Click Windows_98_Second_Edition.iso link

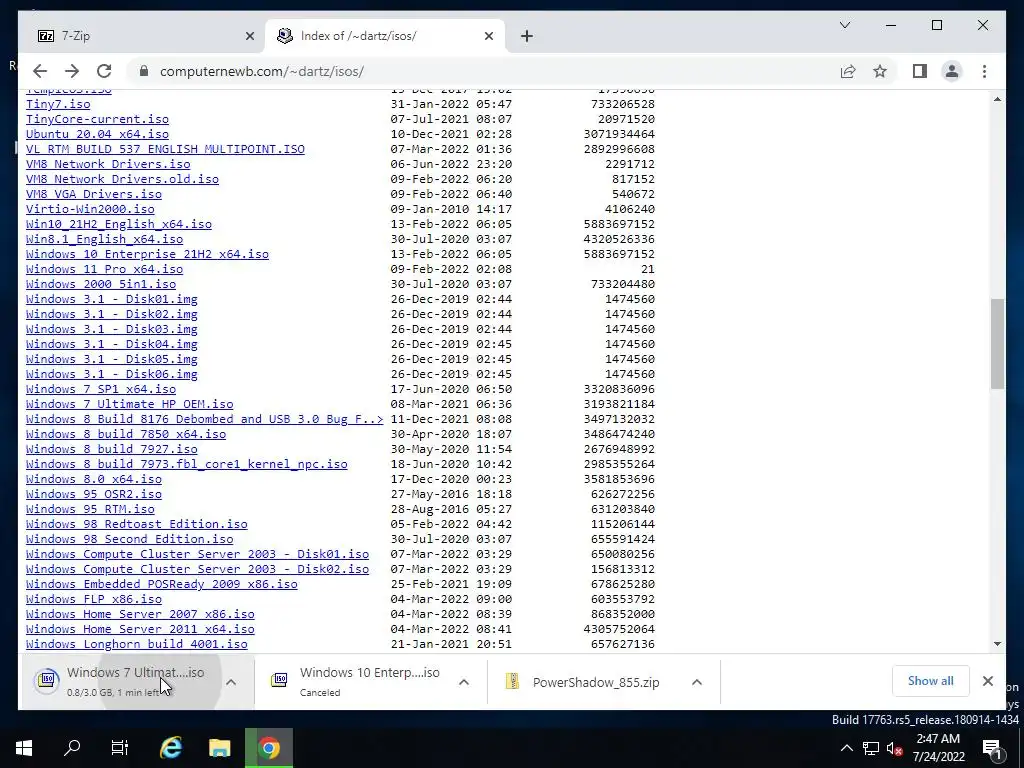(x=129, y=539)
